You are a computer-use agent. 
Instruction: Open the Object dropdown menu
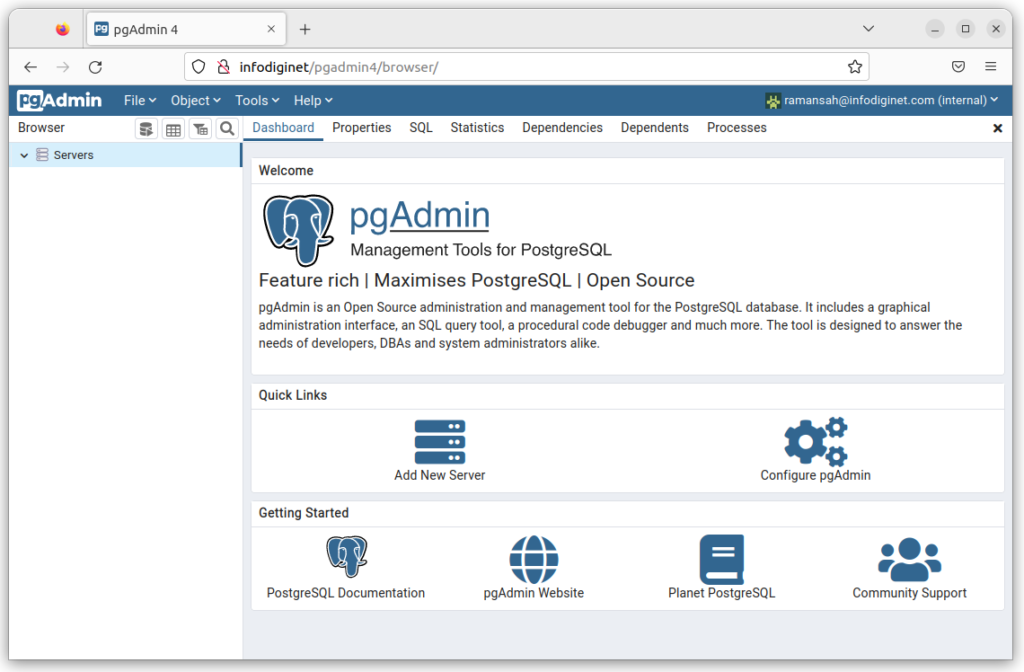tap(195, 101)
